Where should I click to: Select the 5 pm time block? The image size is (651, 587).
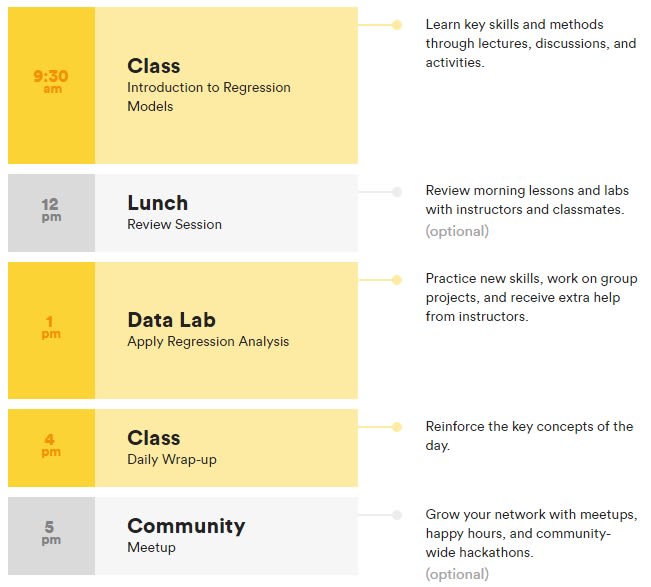tap(51, 536)
